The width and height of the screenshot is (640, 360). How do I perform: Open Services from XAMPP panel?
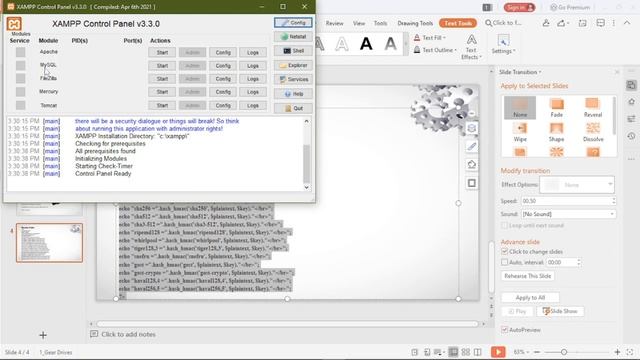pyautogui.click(x=293, y=80)
